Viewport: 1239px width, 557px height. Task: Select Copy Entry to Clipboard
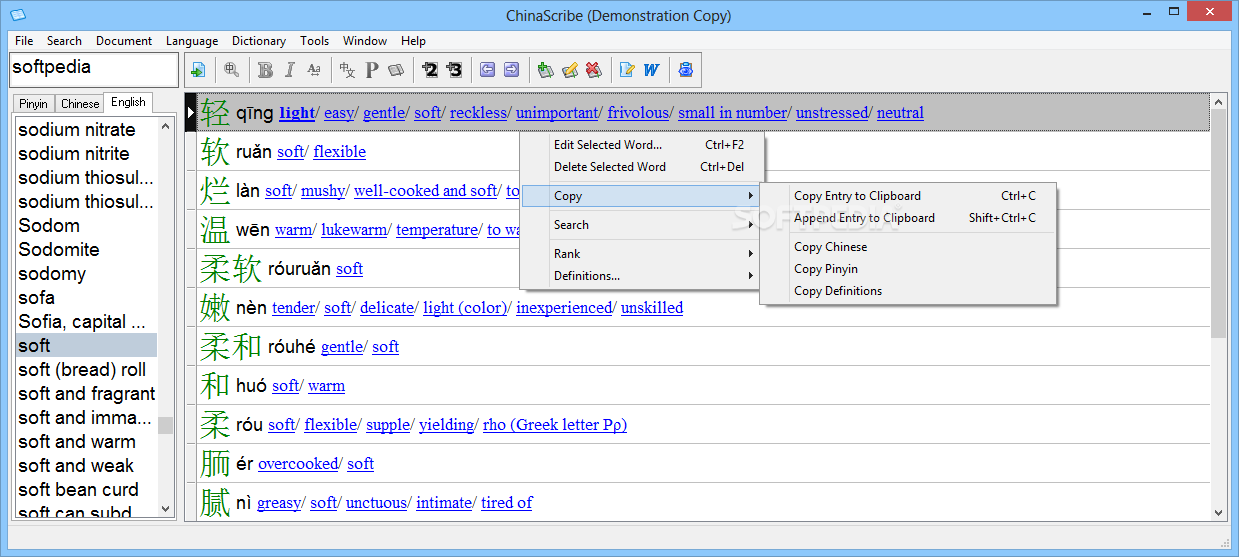click(x=908, y=196)
